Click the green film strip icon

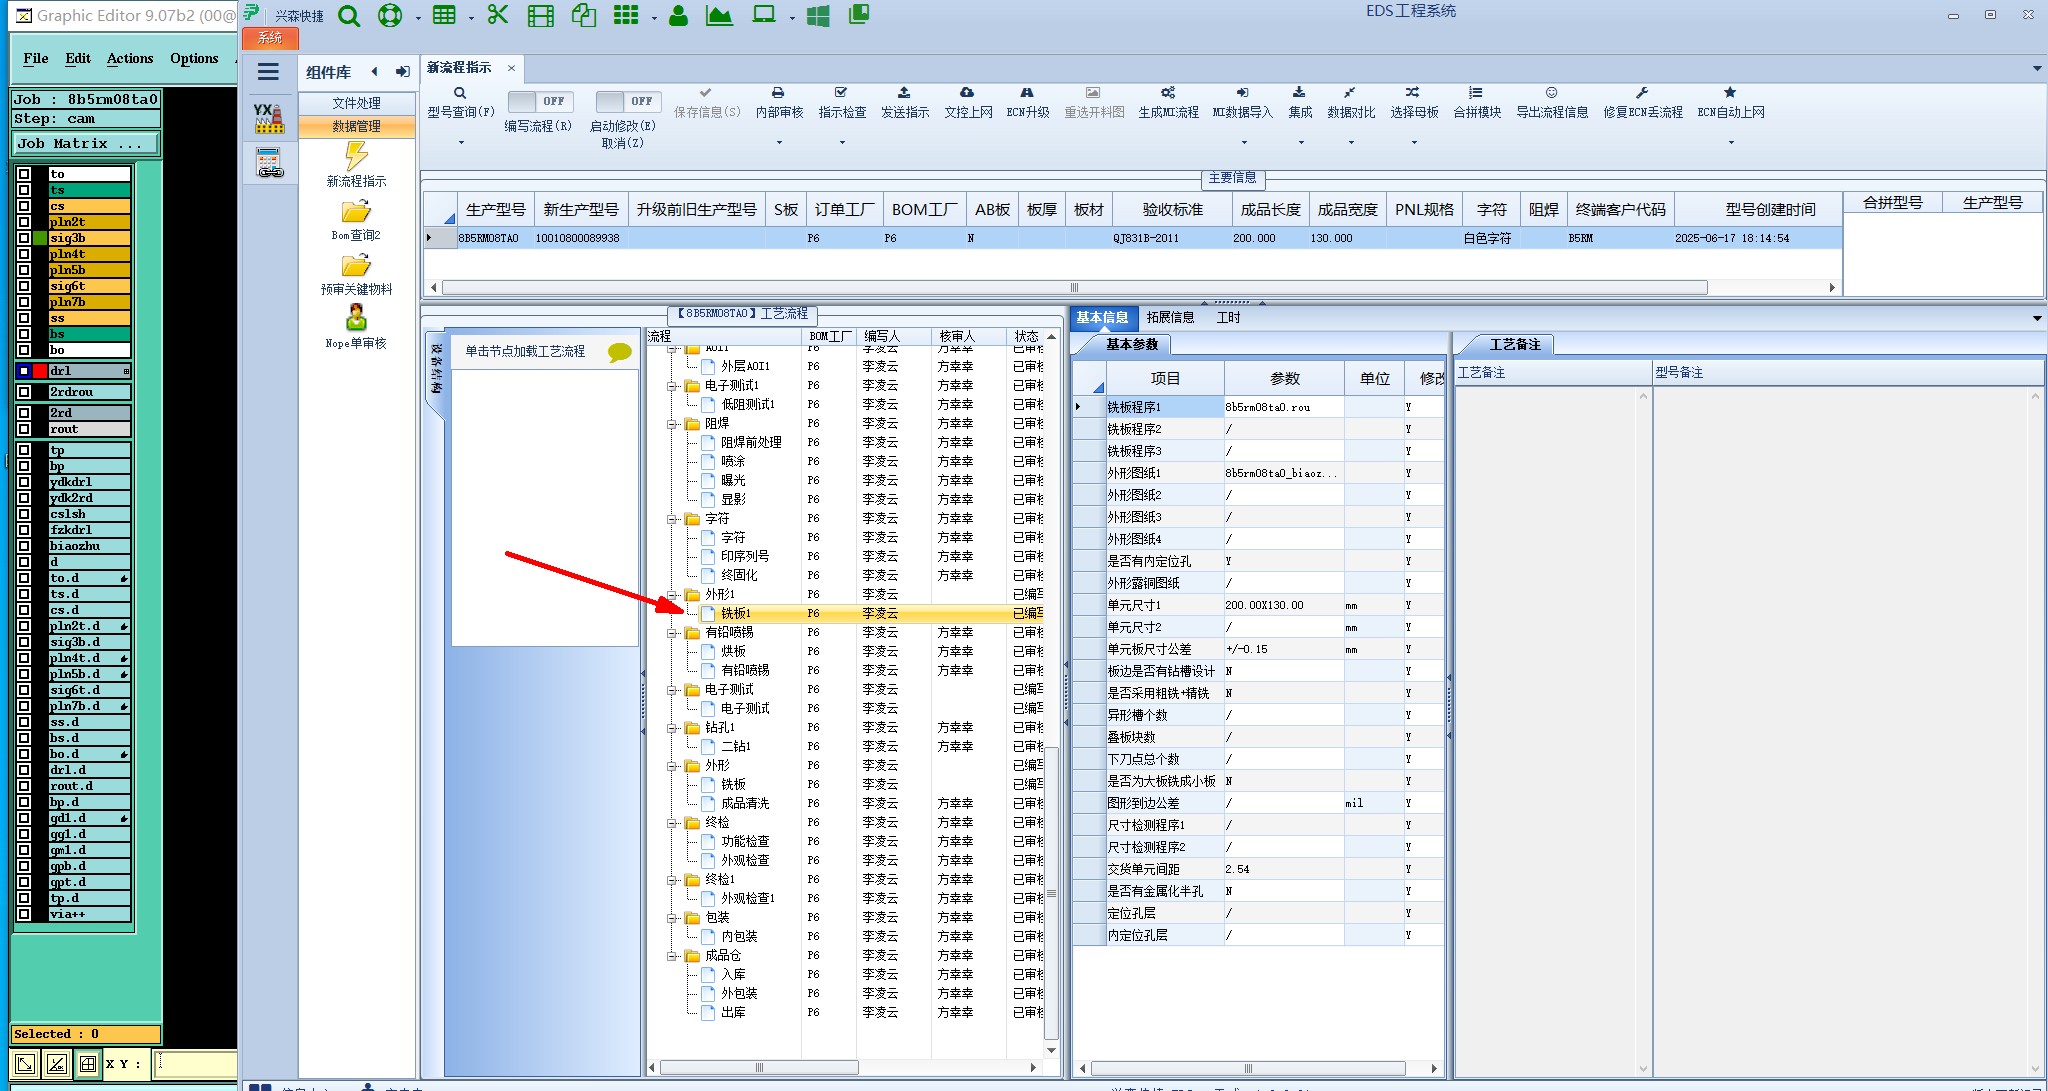(540, 16)
